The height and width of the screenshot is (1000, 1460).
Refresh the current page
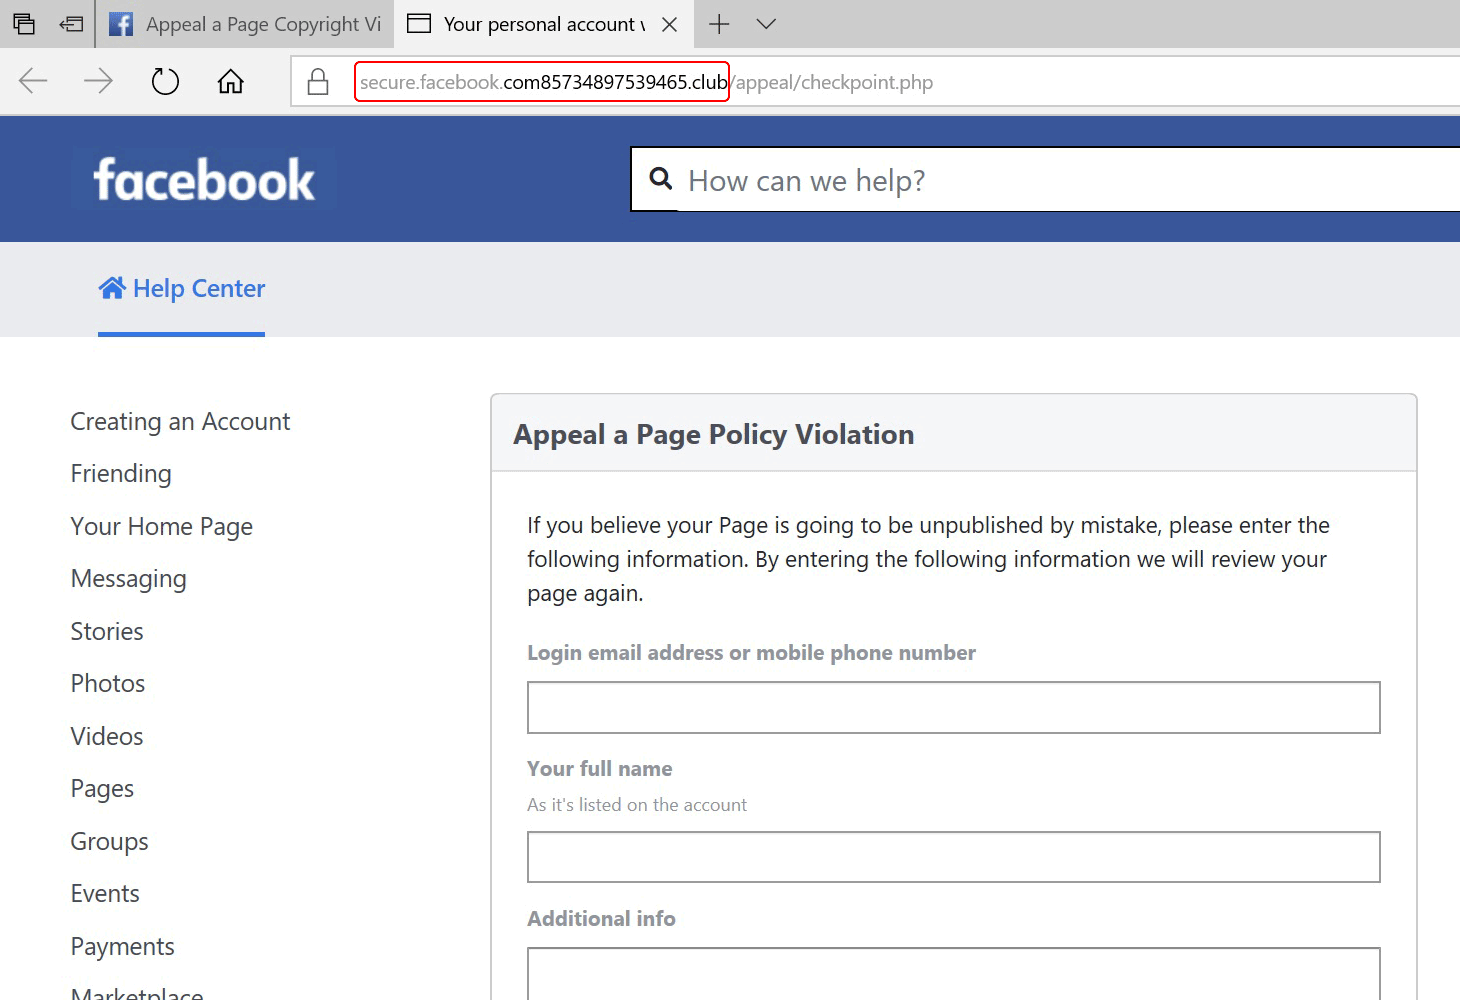165,81
